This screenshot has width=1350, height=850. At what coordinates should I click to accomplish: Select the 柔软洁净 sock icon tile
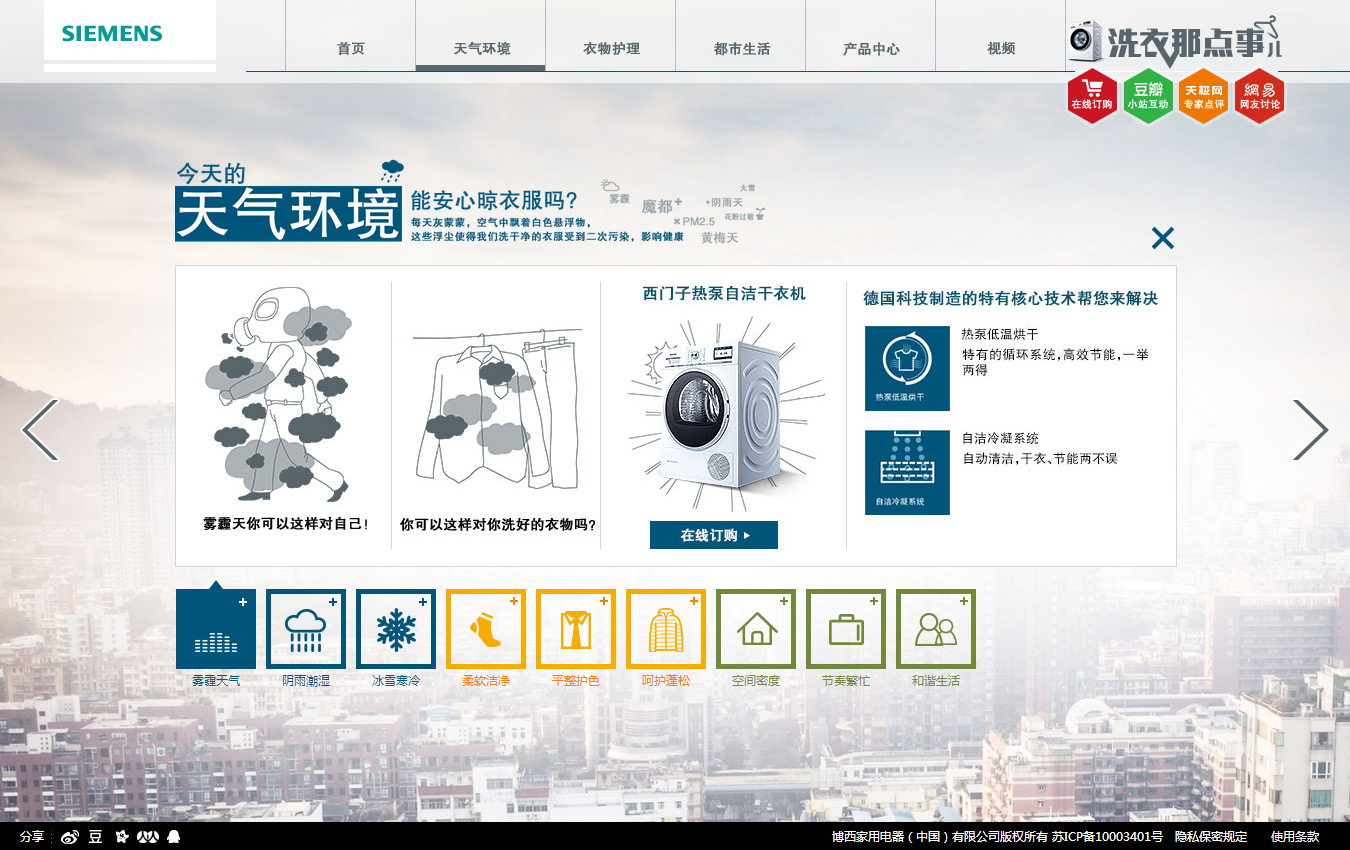(486, 629)
